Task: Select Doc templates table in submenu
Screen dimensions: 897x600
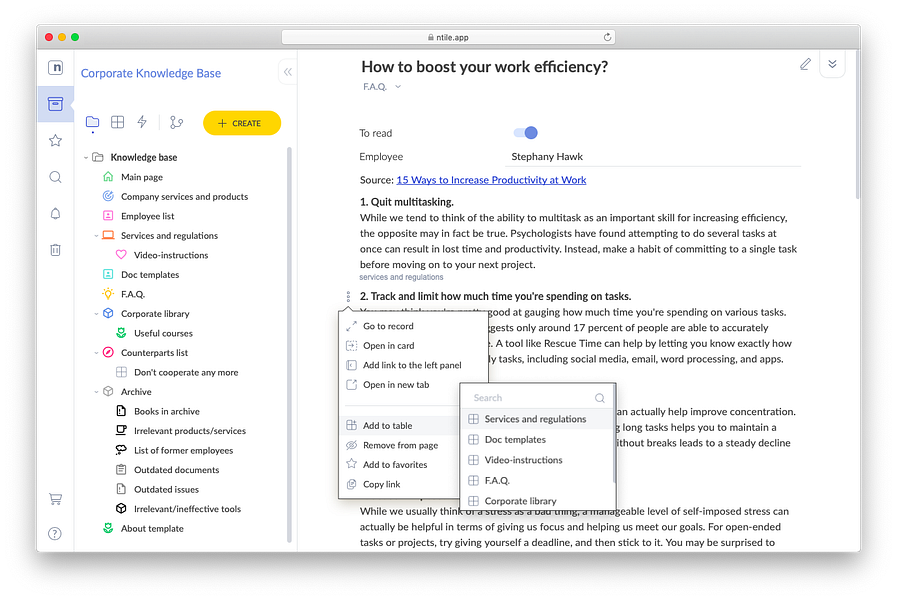Action: 537,439
